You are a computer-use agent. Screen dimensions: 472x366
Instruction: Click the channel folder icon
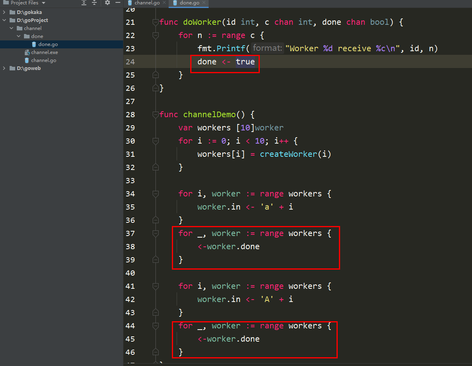[x=20, y=28]
